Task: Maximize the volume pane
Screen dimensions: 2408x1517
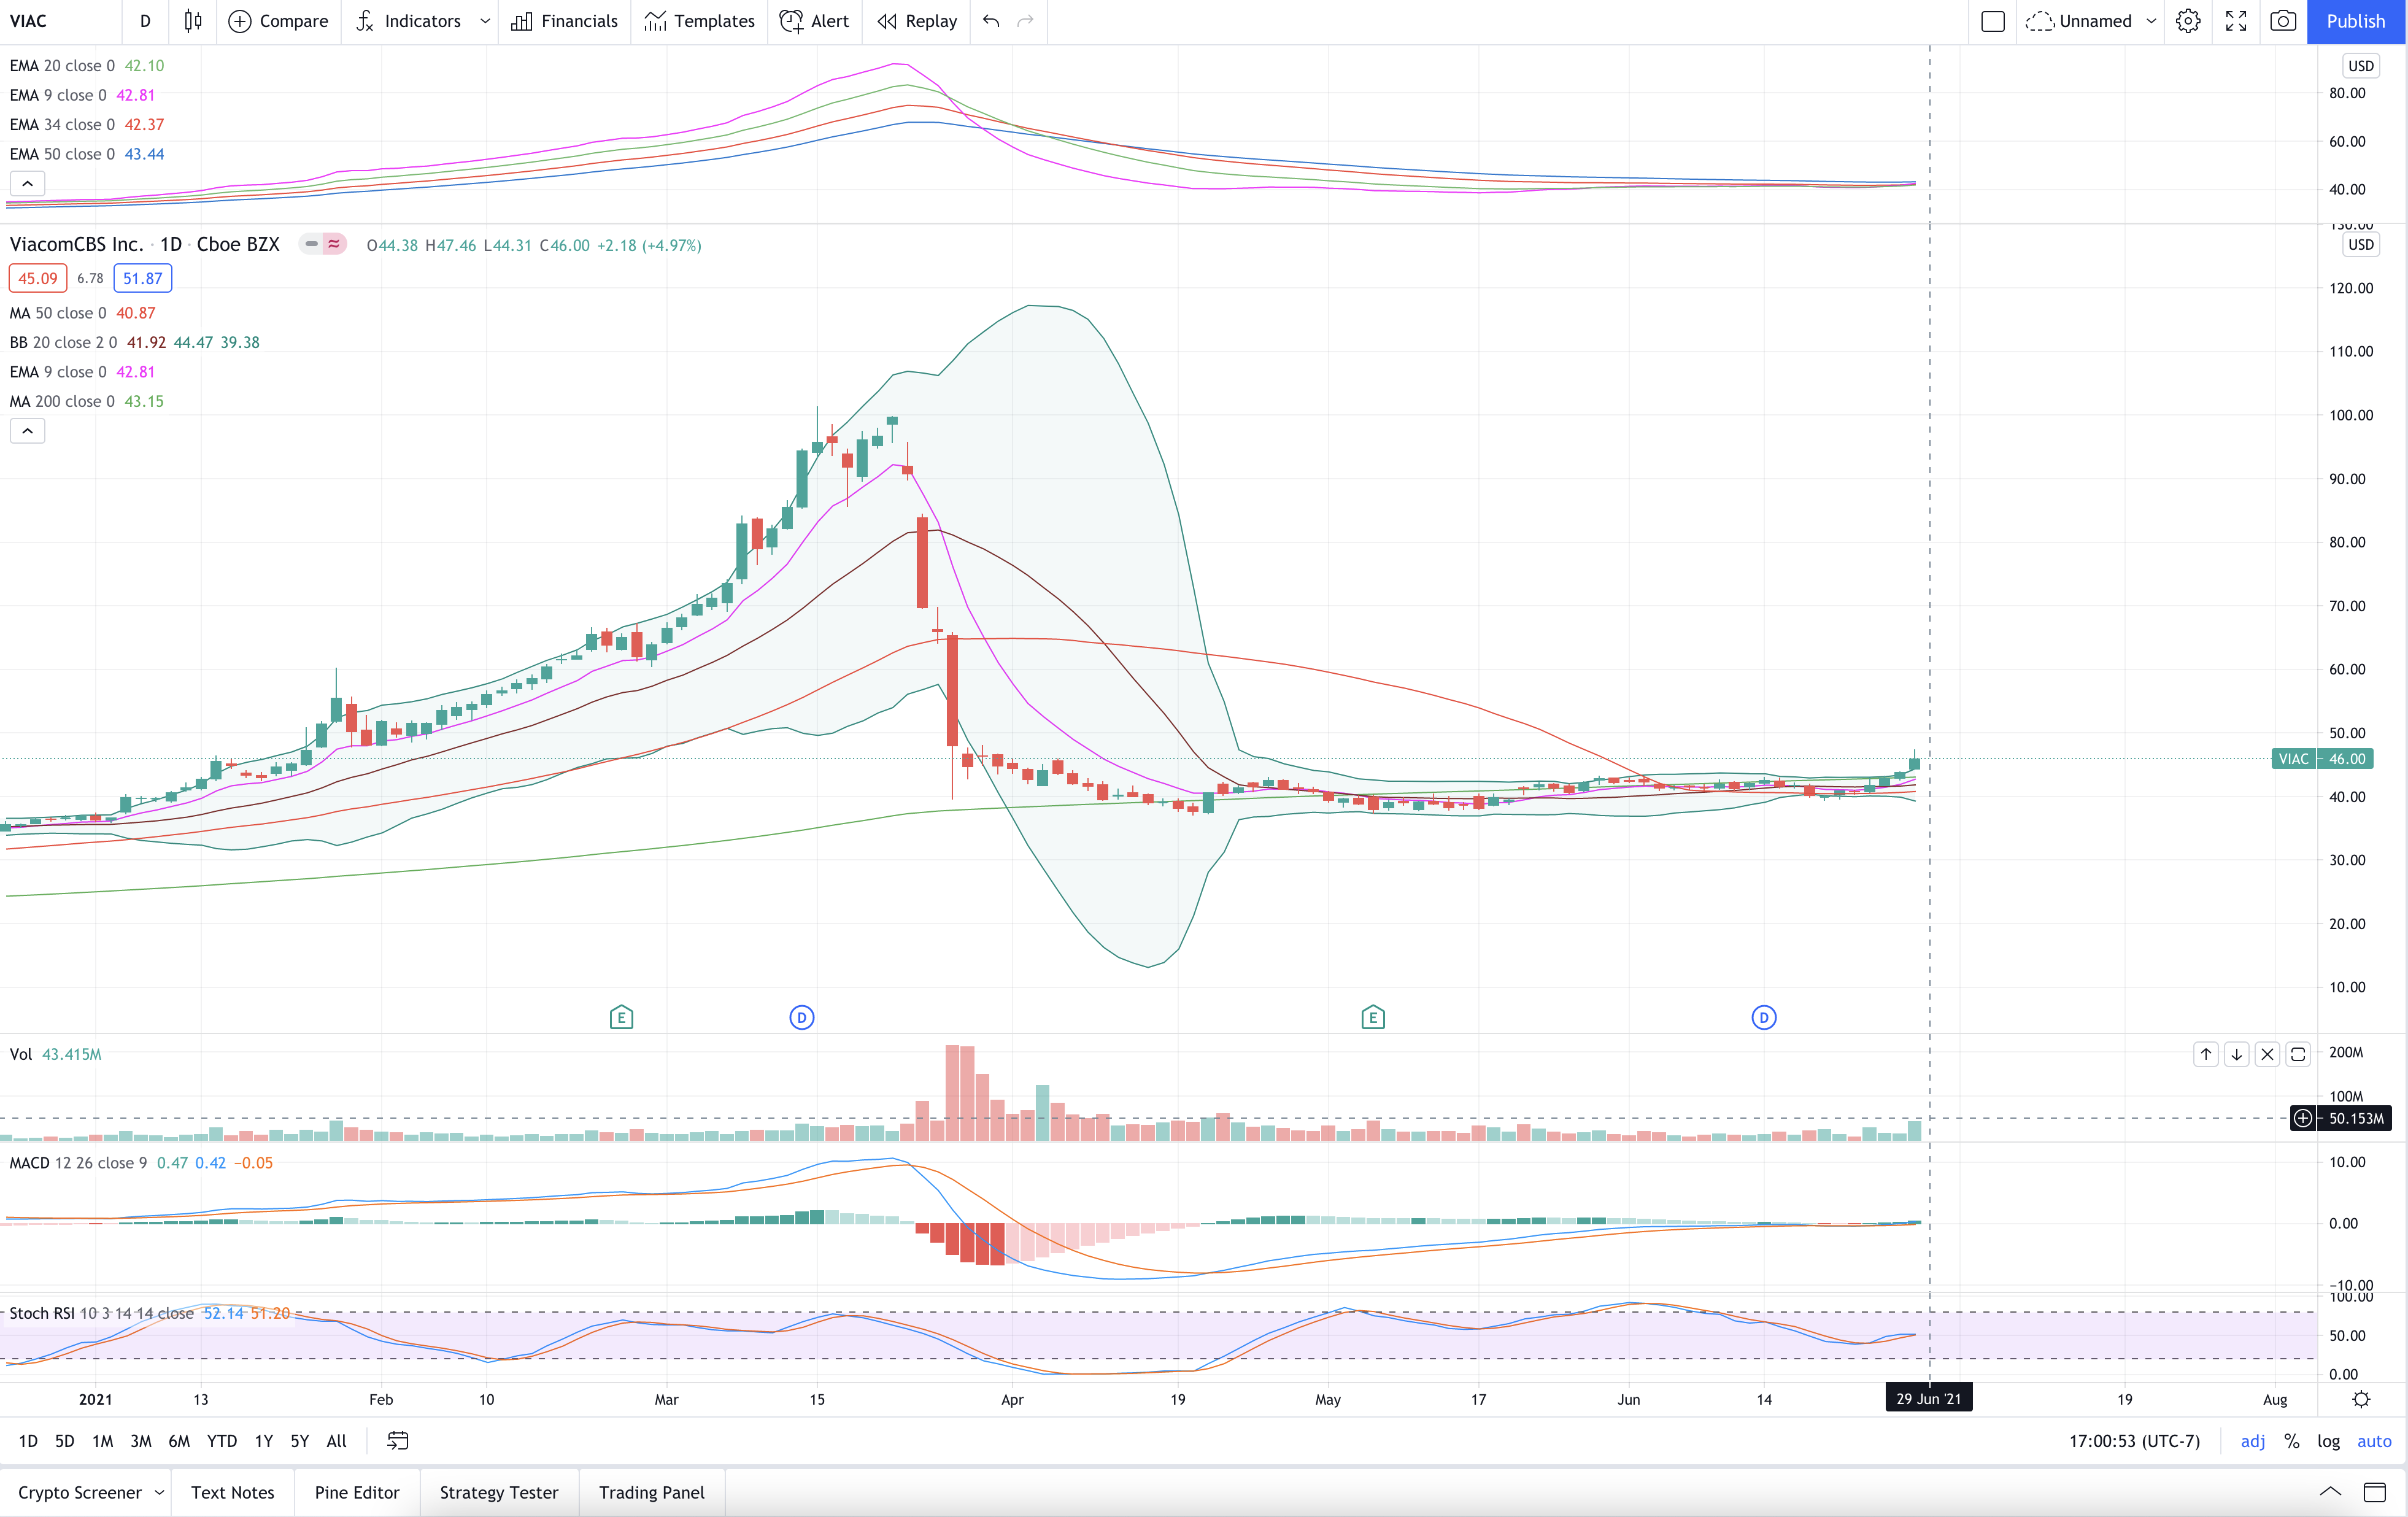Action: [2298, 1054]
